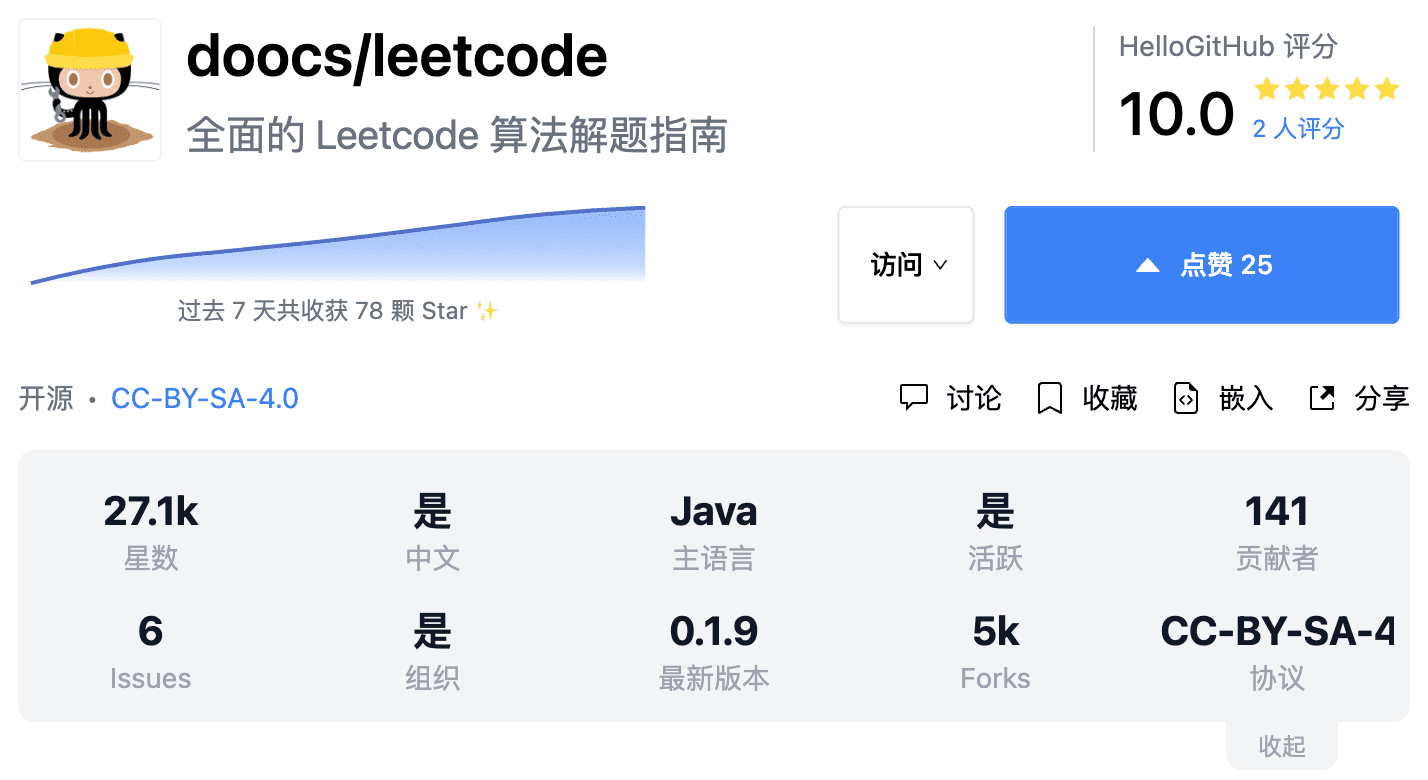Open the 分享 share icon
This screenshot has height=780, width=1428.
click(x=1322, y=397)
